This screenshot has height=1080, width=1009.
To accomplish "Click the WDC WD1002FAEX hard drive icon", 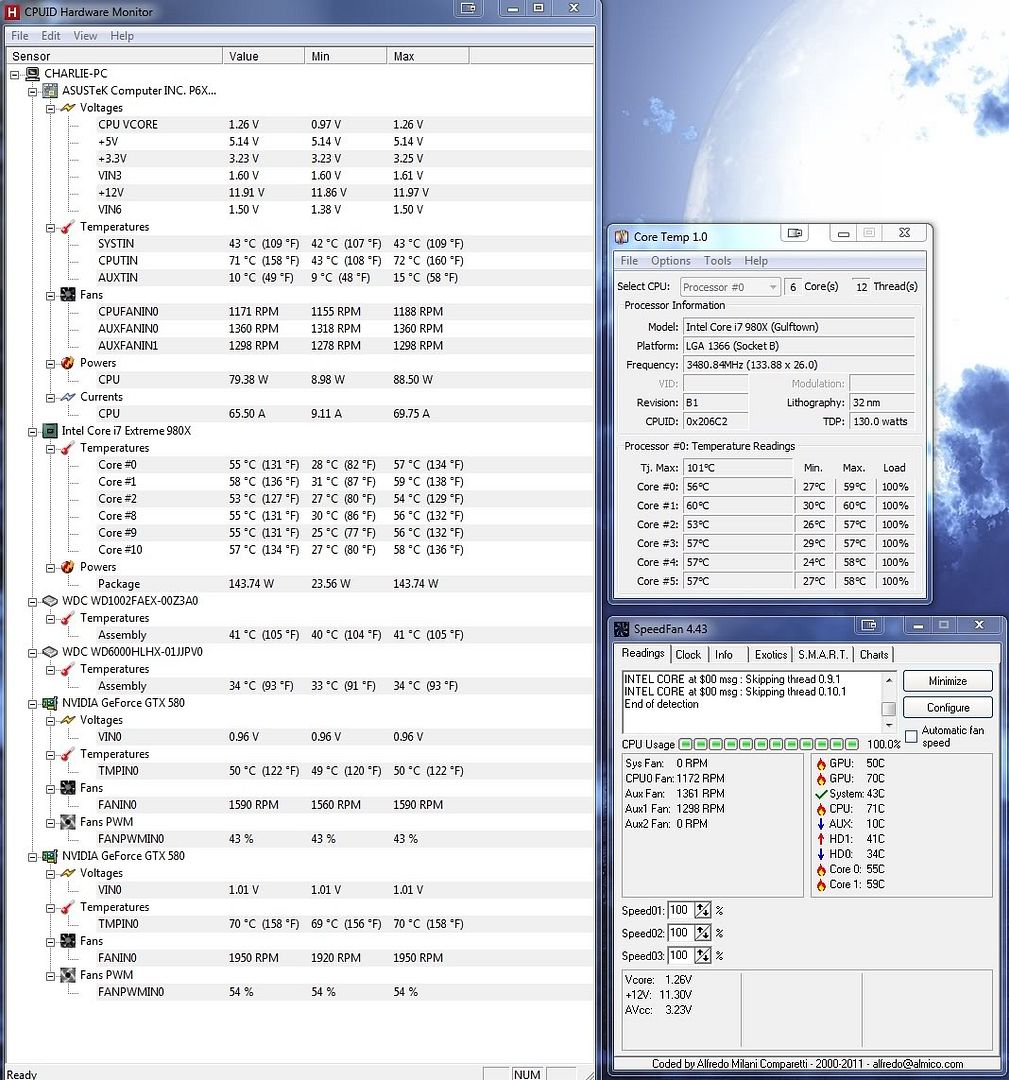I will (50, 601).
